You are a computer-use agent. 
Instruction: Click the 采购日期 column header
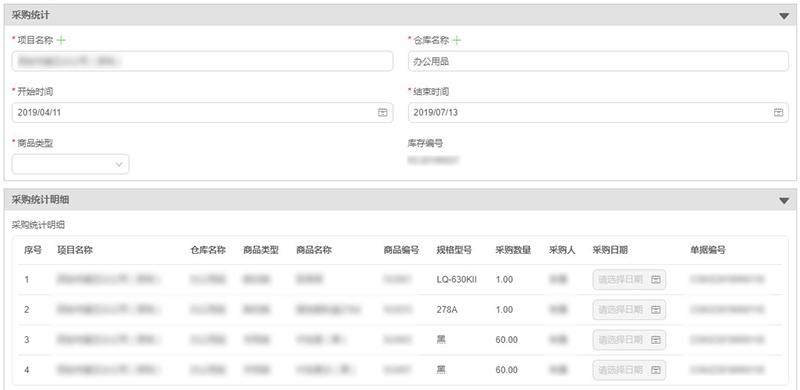tap(610, 250)
